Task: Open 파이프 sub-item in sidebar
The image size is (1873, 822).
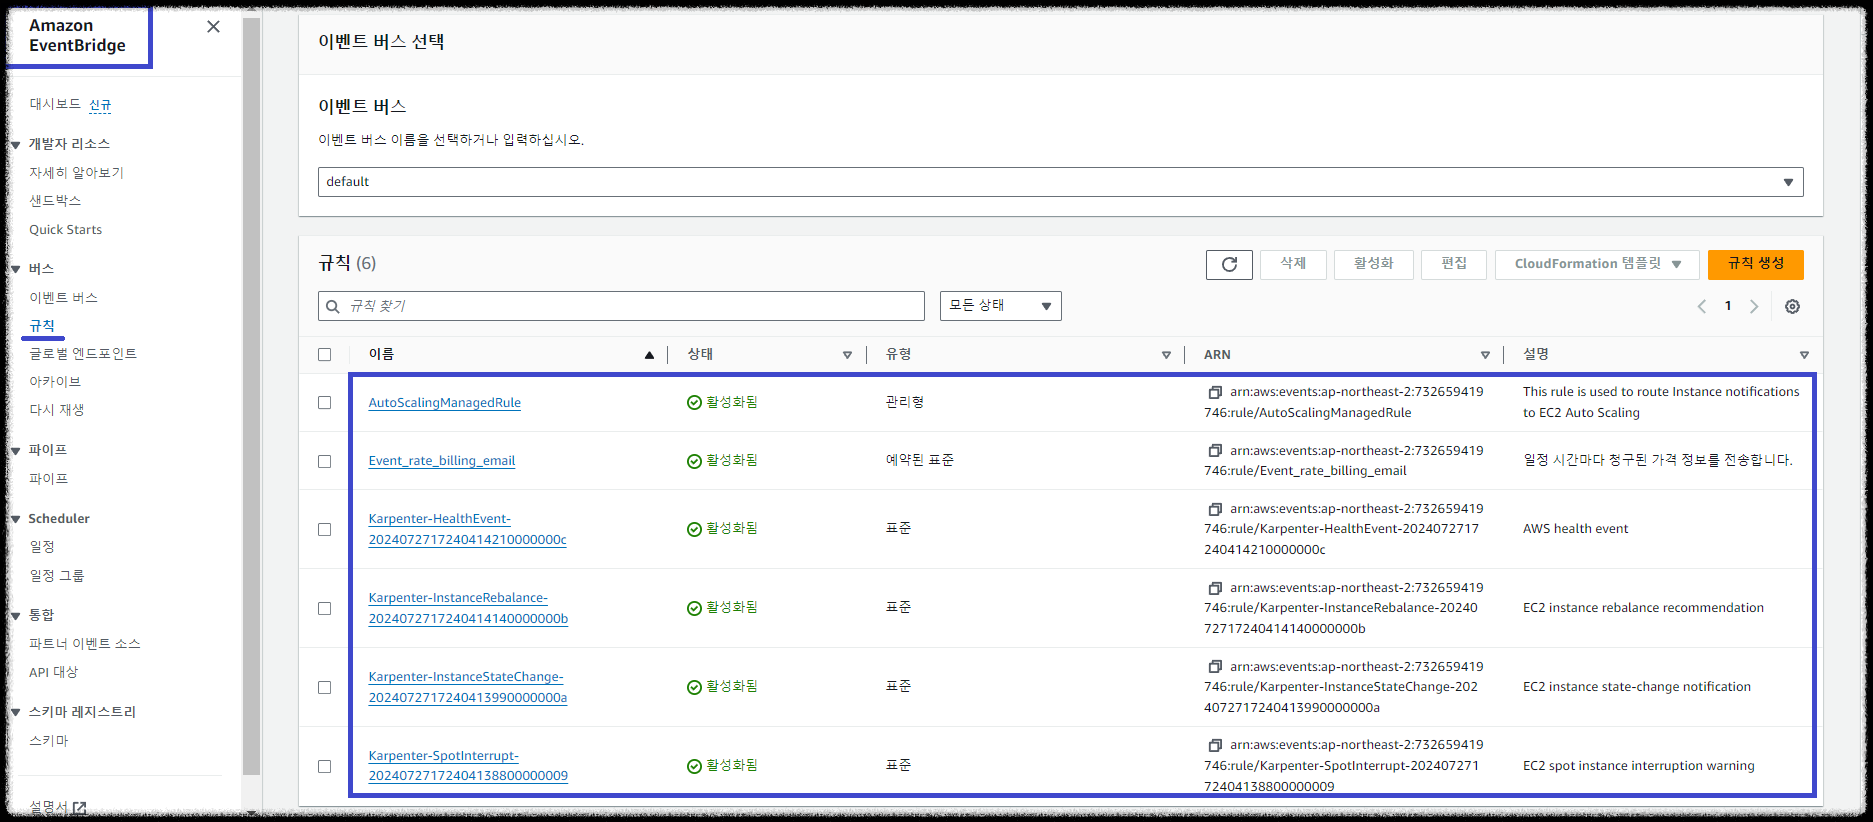Action: (x=49, y=479)
